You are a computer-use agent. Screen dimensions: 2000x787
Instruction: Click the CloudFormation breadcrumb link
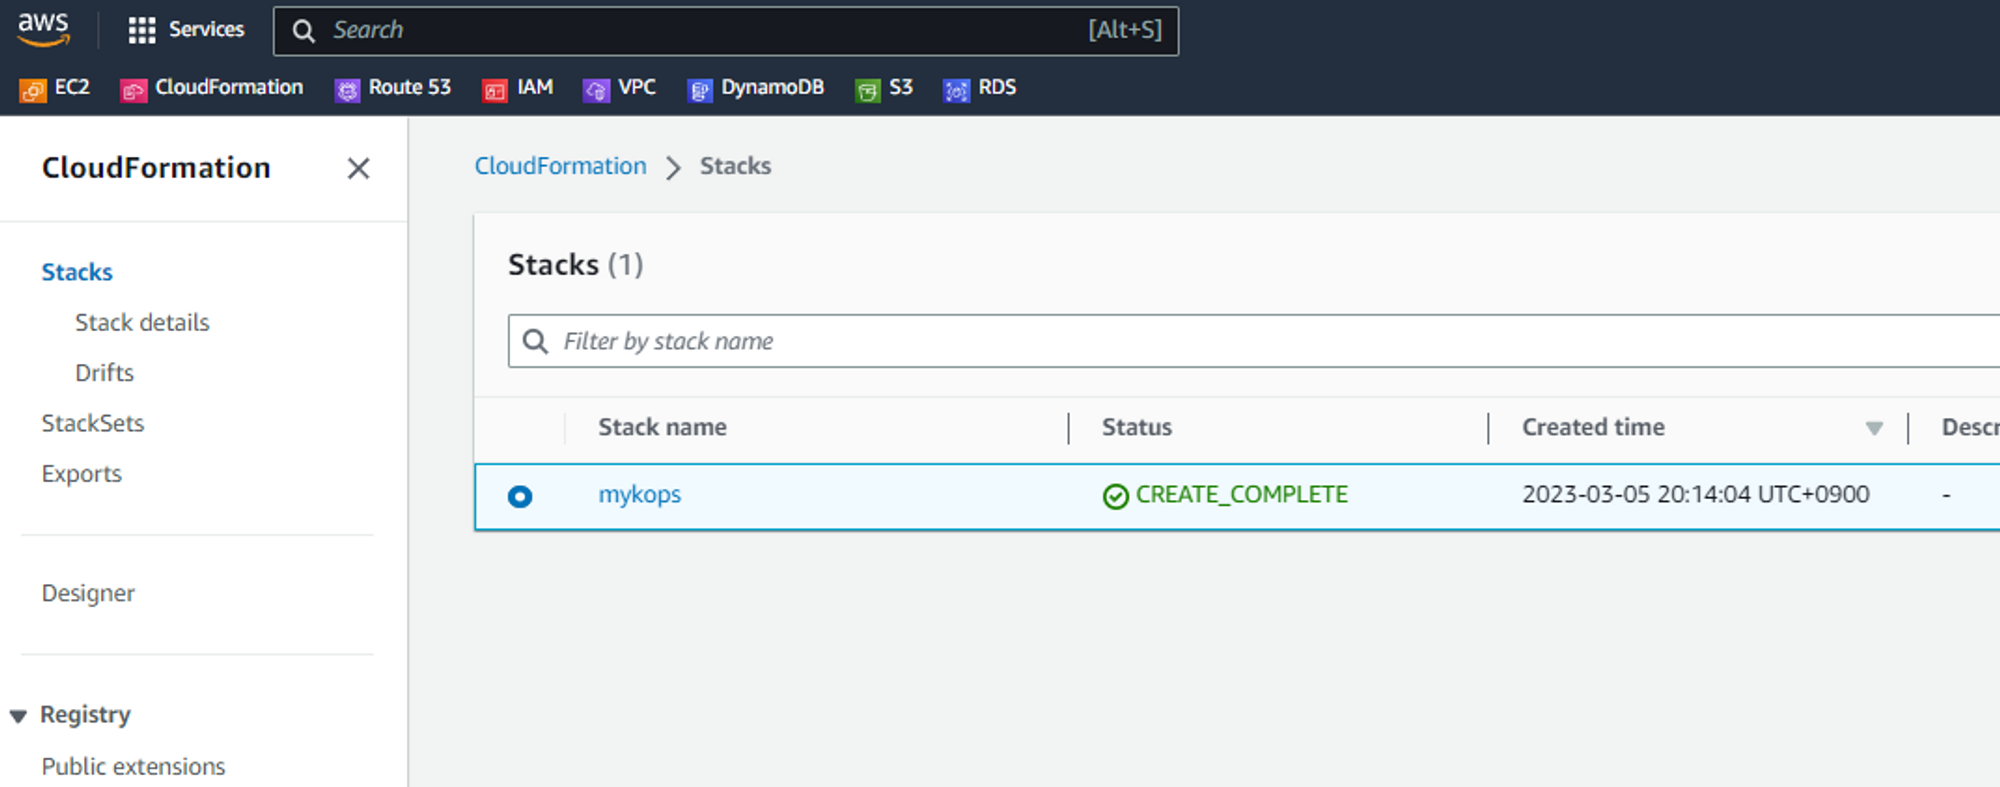coord(560,166)
